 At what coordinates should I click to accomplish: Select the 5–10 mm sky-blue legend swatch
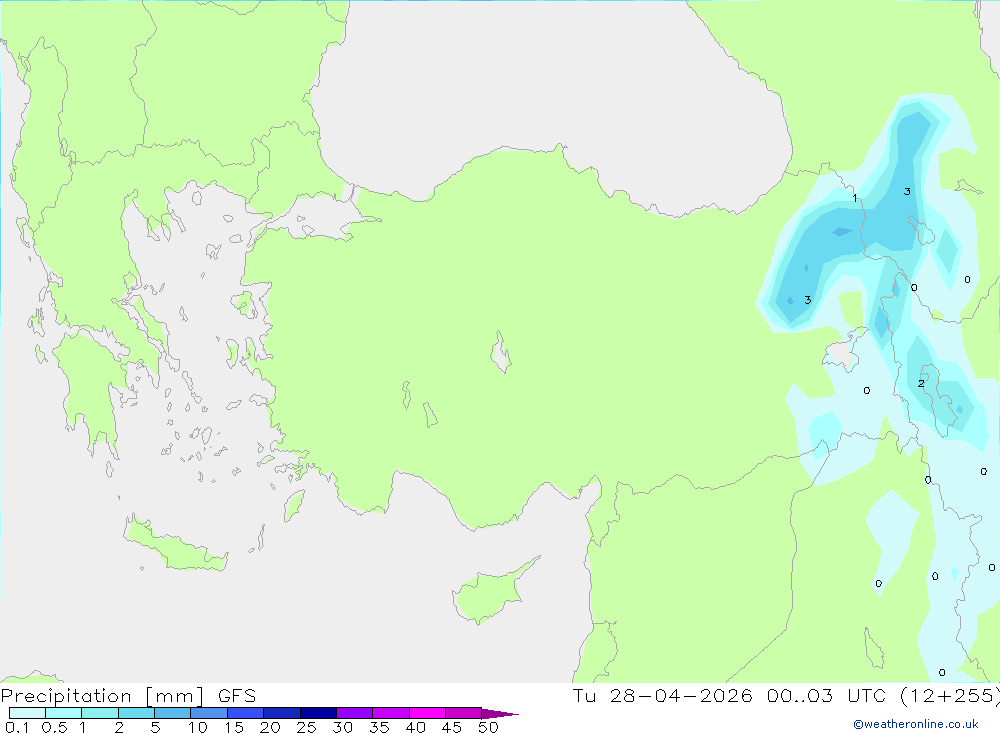(173, 713)
